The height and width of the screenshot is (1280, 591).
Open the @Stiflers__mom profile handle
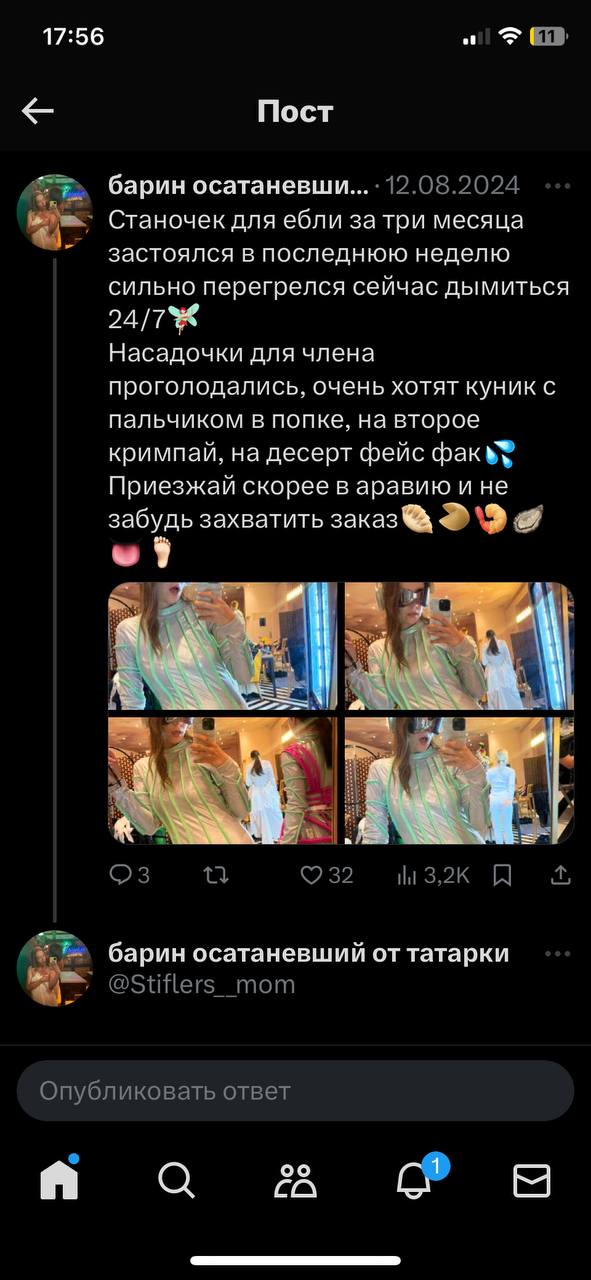202,984
